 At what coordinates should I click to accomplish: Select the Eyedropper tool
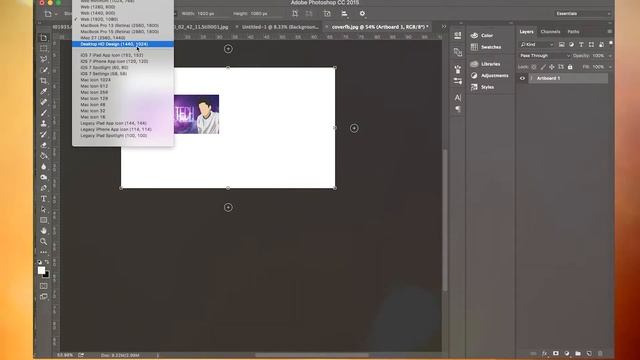click(x=44, y=91)
